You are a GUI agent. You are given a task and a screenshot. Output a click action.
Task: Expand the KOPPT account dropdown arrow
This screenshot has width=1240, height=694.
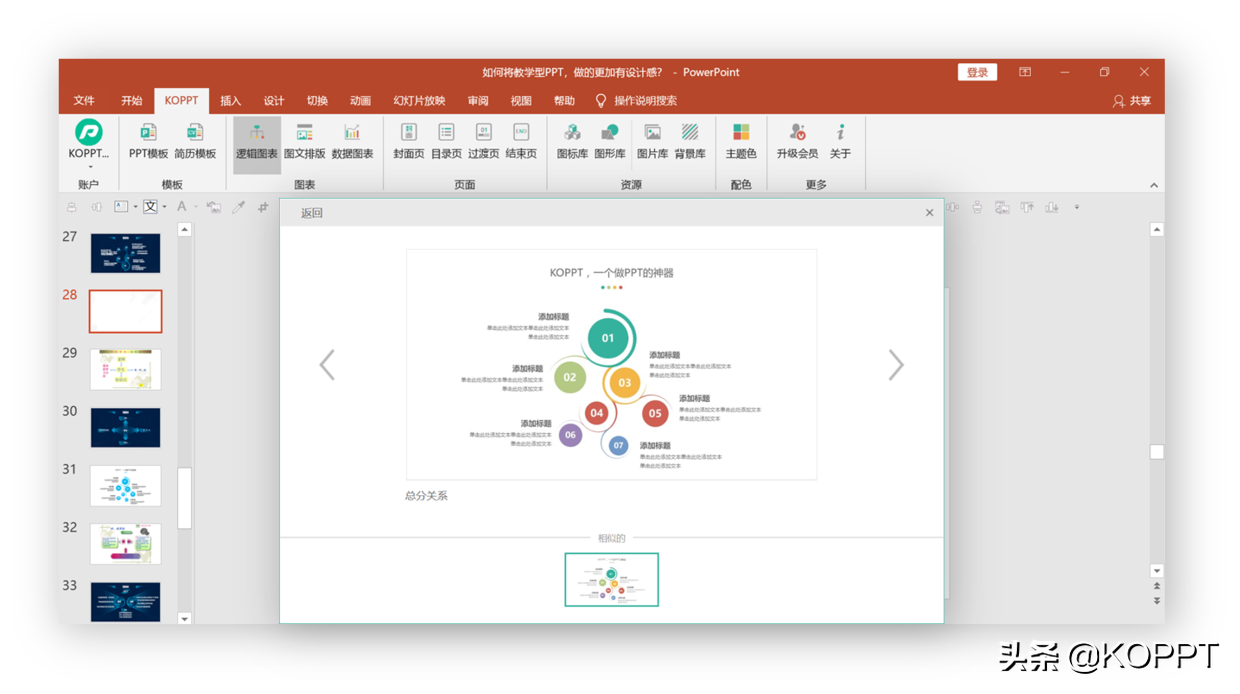pos(89,167)
